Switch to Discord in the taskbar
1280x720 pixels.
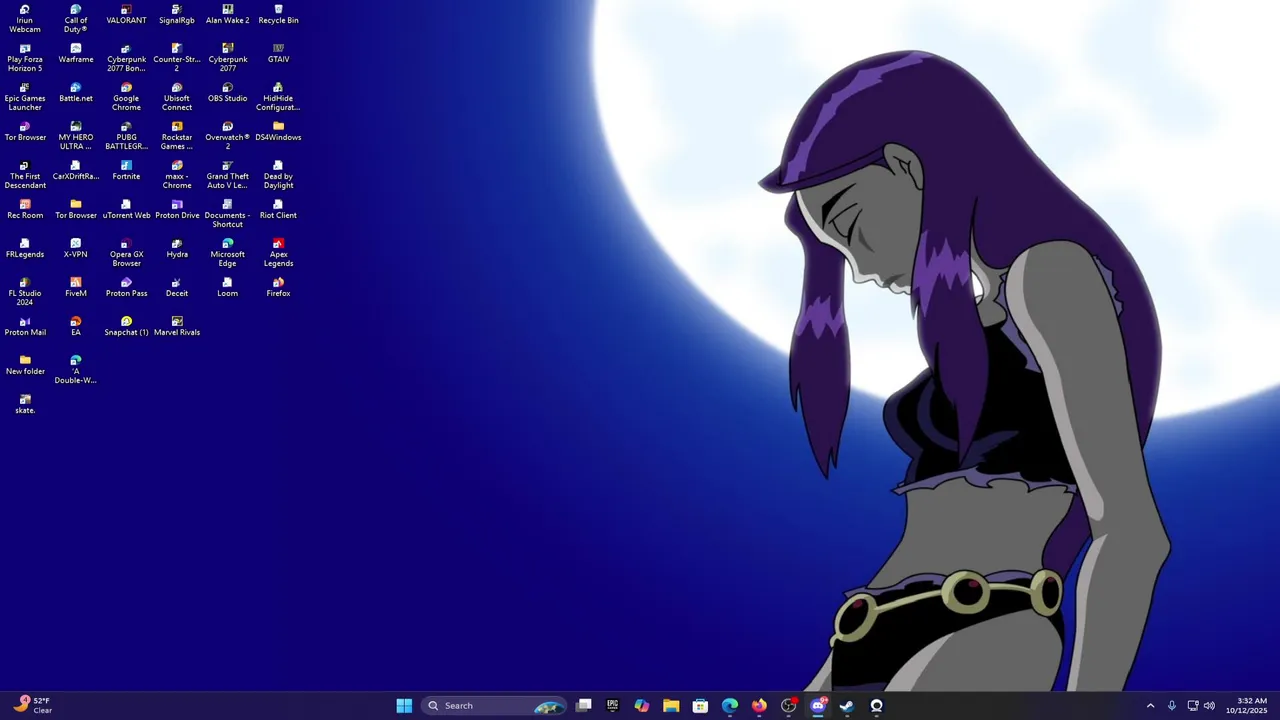click(818, 706)
